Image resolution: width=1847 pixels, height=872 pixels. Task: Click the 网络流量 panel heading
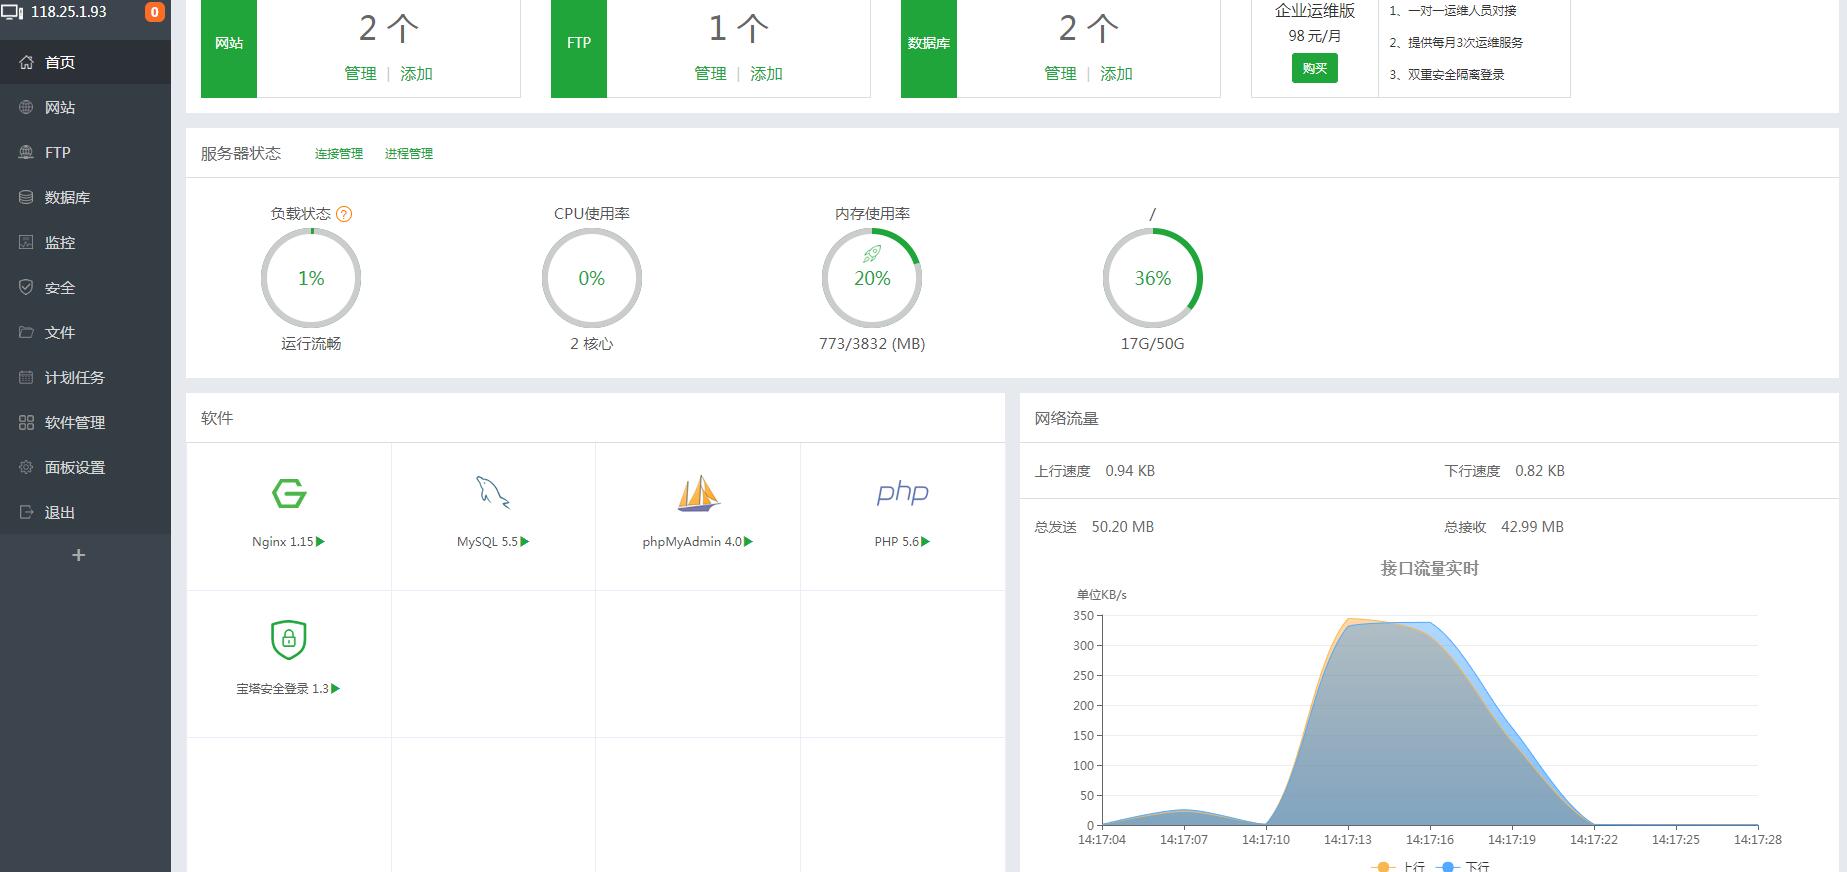tap(1066, 419)
